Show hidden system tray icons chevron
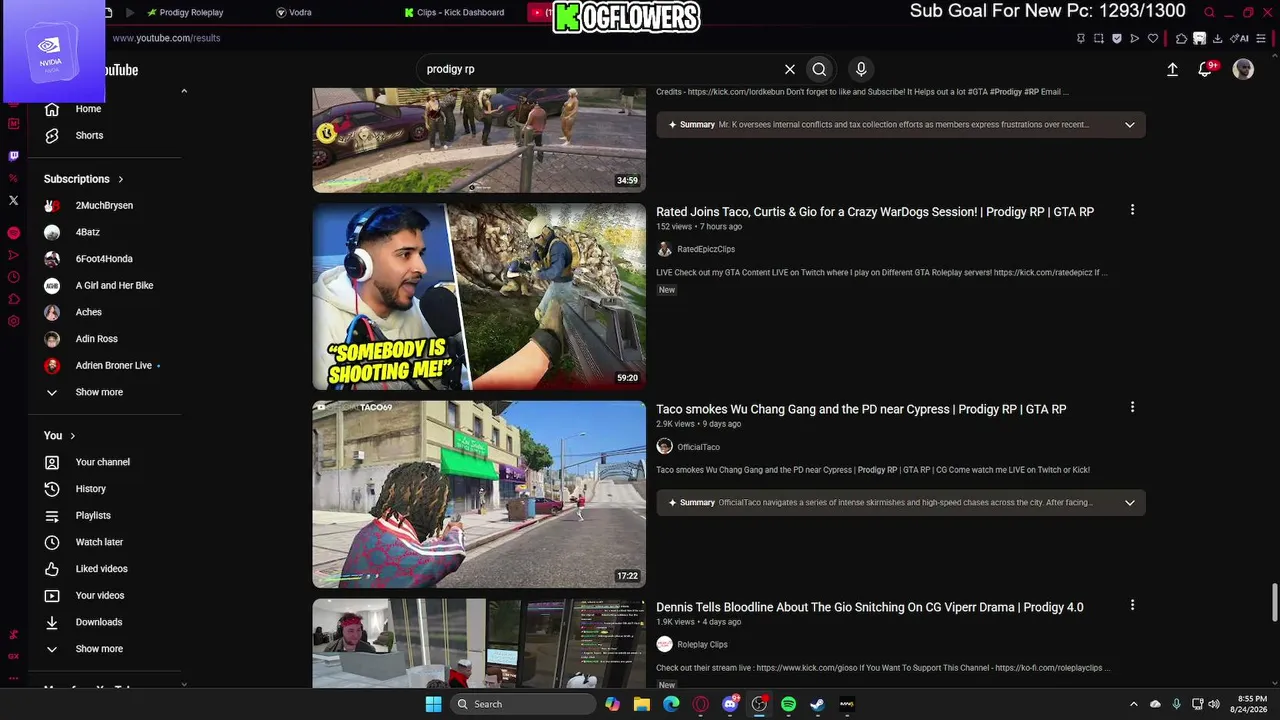The width and height of the screenshot is (1280, 720). coord(1133,704)
